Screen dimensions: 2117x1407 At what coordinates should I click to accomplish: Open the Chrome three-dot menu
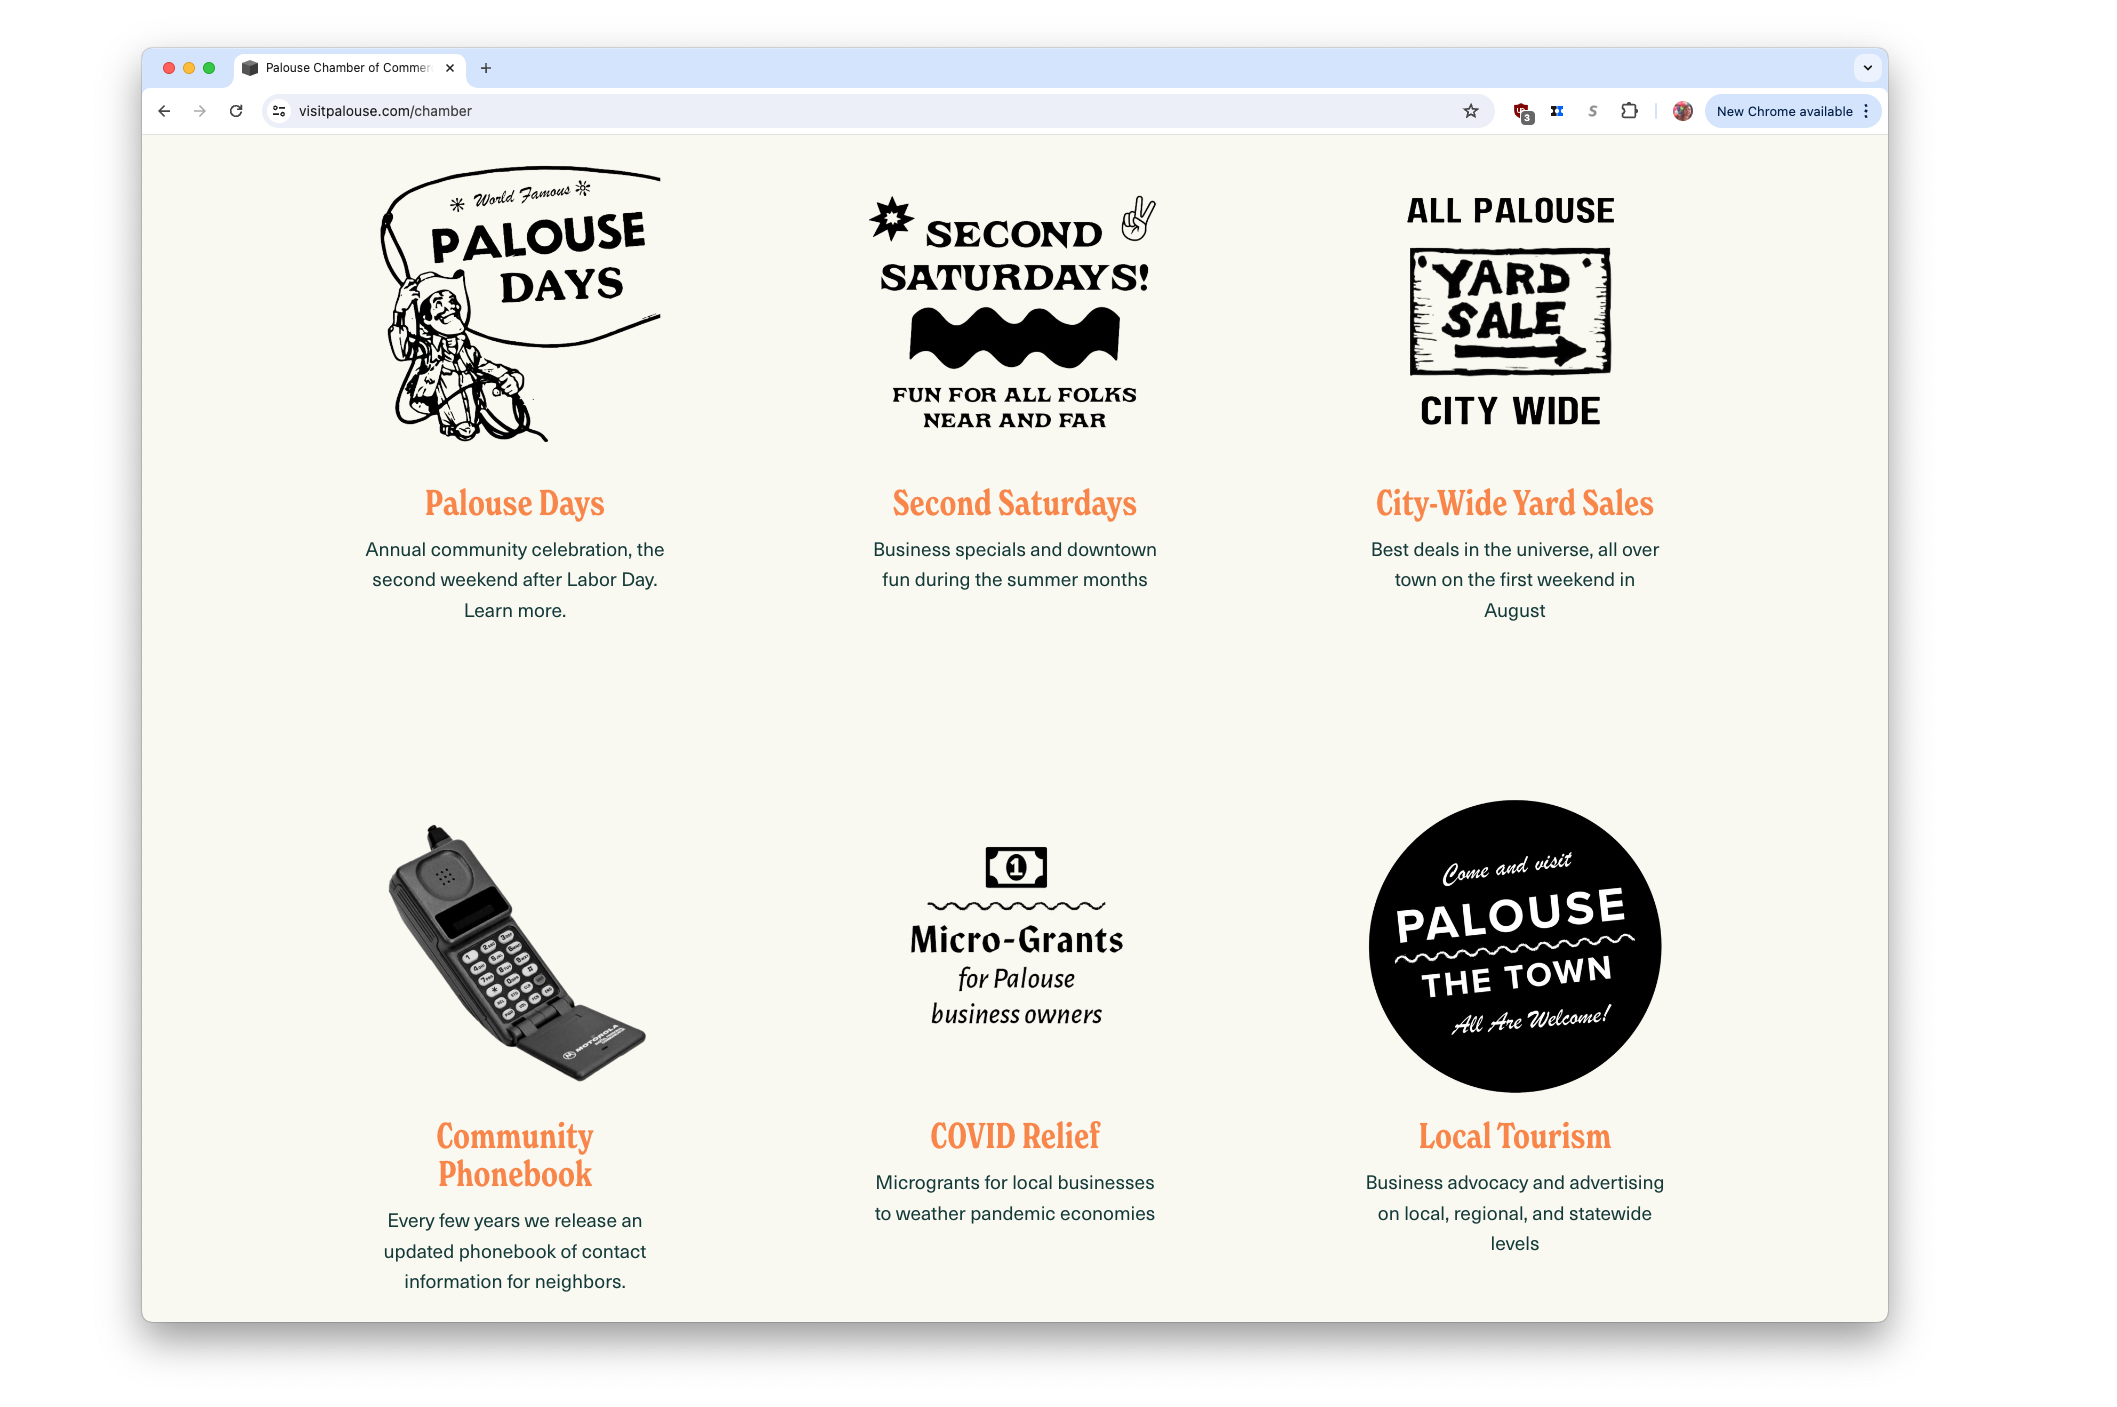tap(1866, 111)
